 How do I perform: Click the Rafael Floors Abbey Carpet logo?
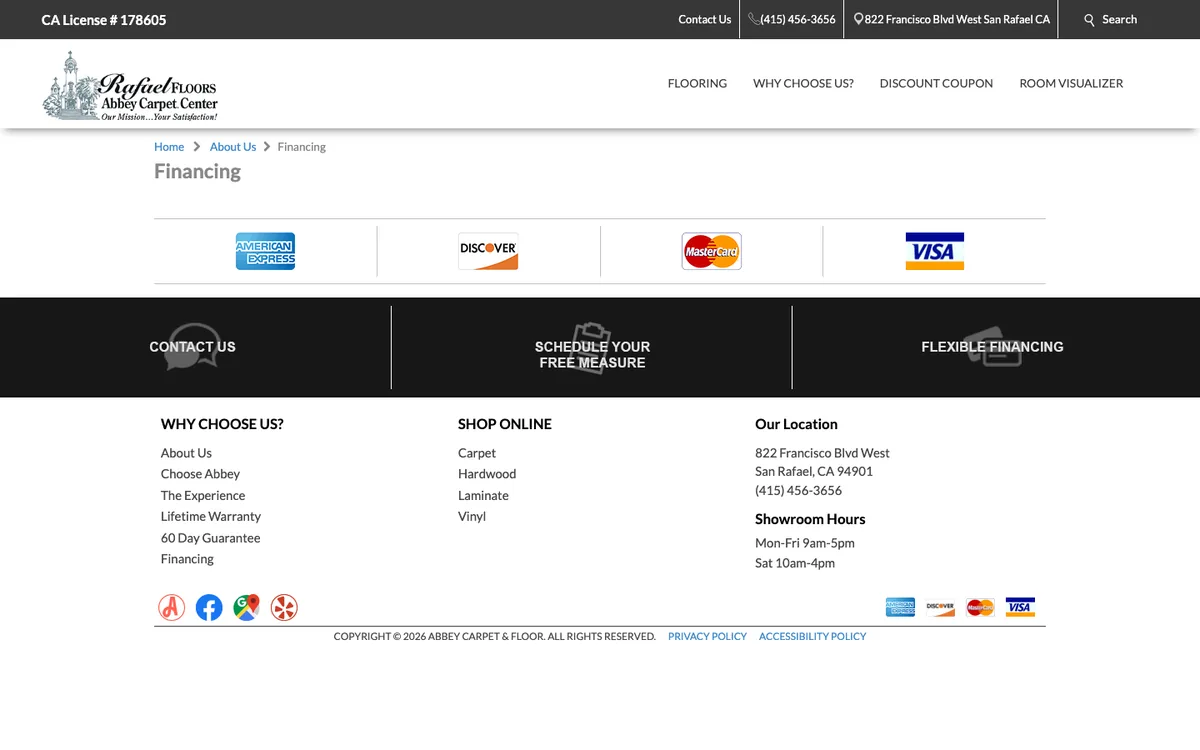pos(130,86)
